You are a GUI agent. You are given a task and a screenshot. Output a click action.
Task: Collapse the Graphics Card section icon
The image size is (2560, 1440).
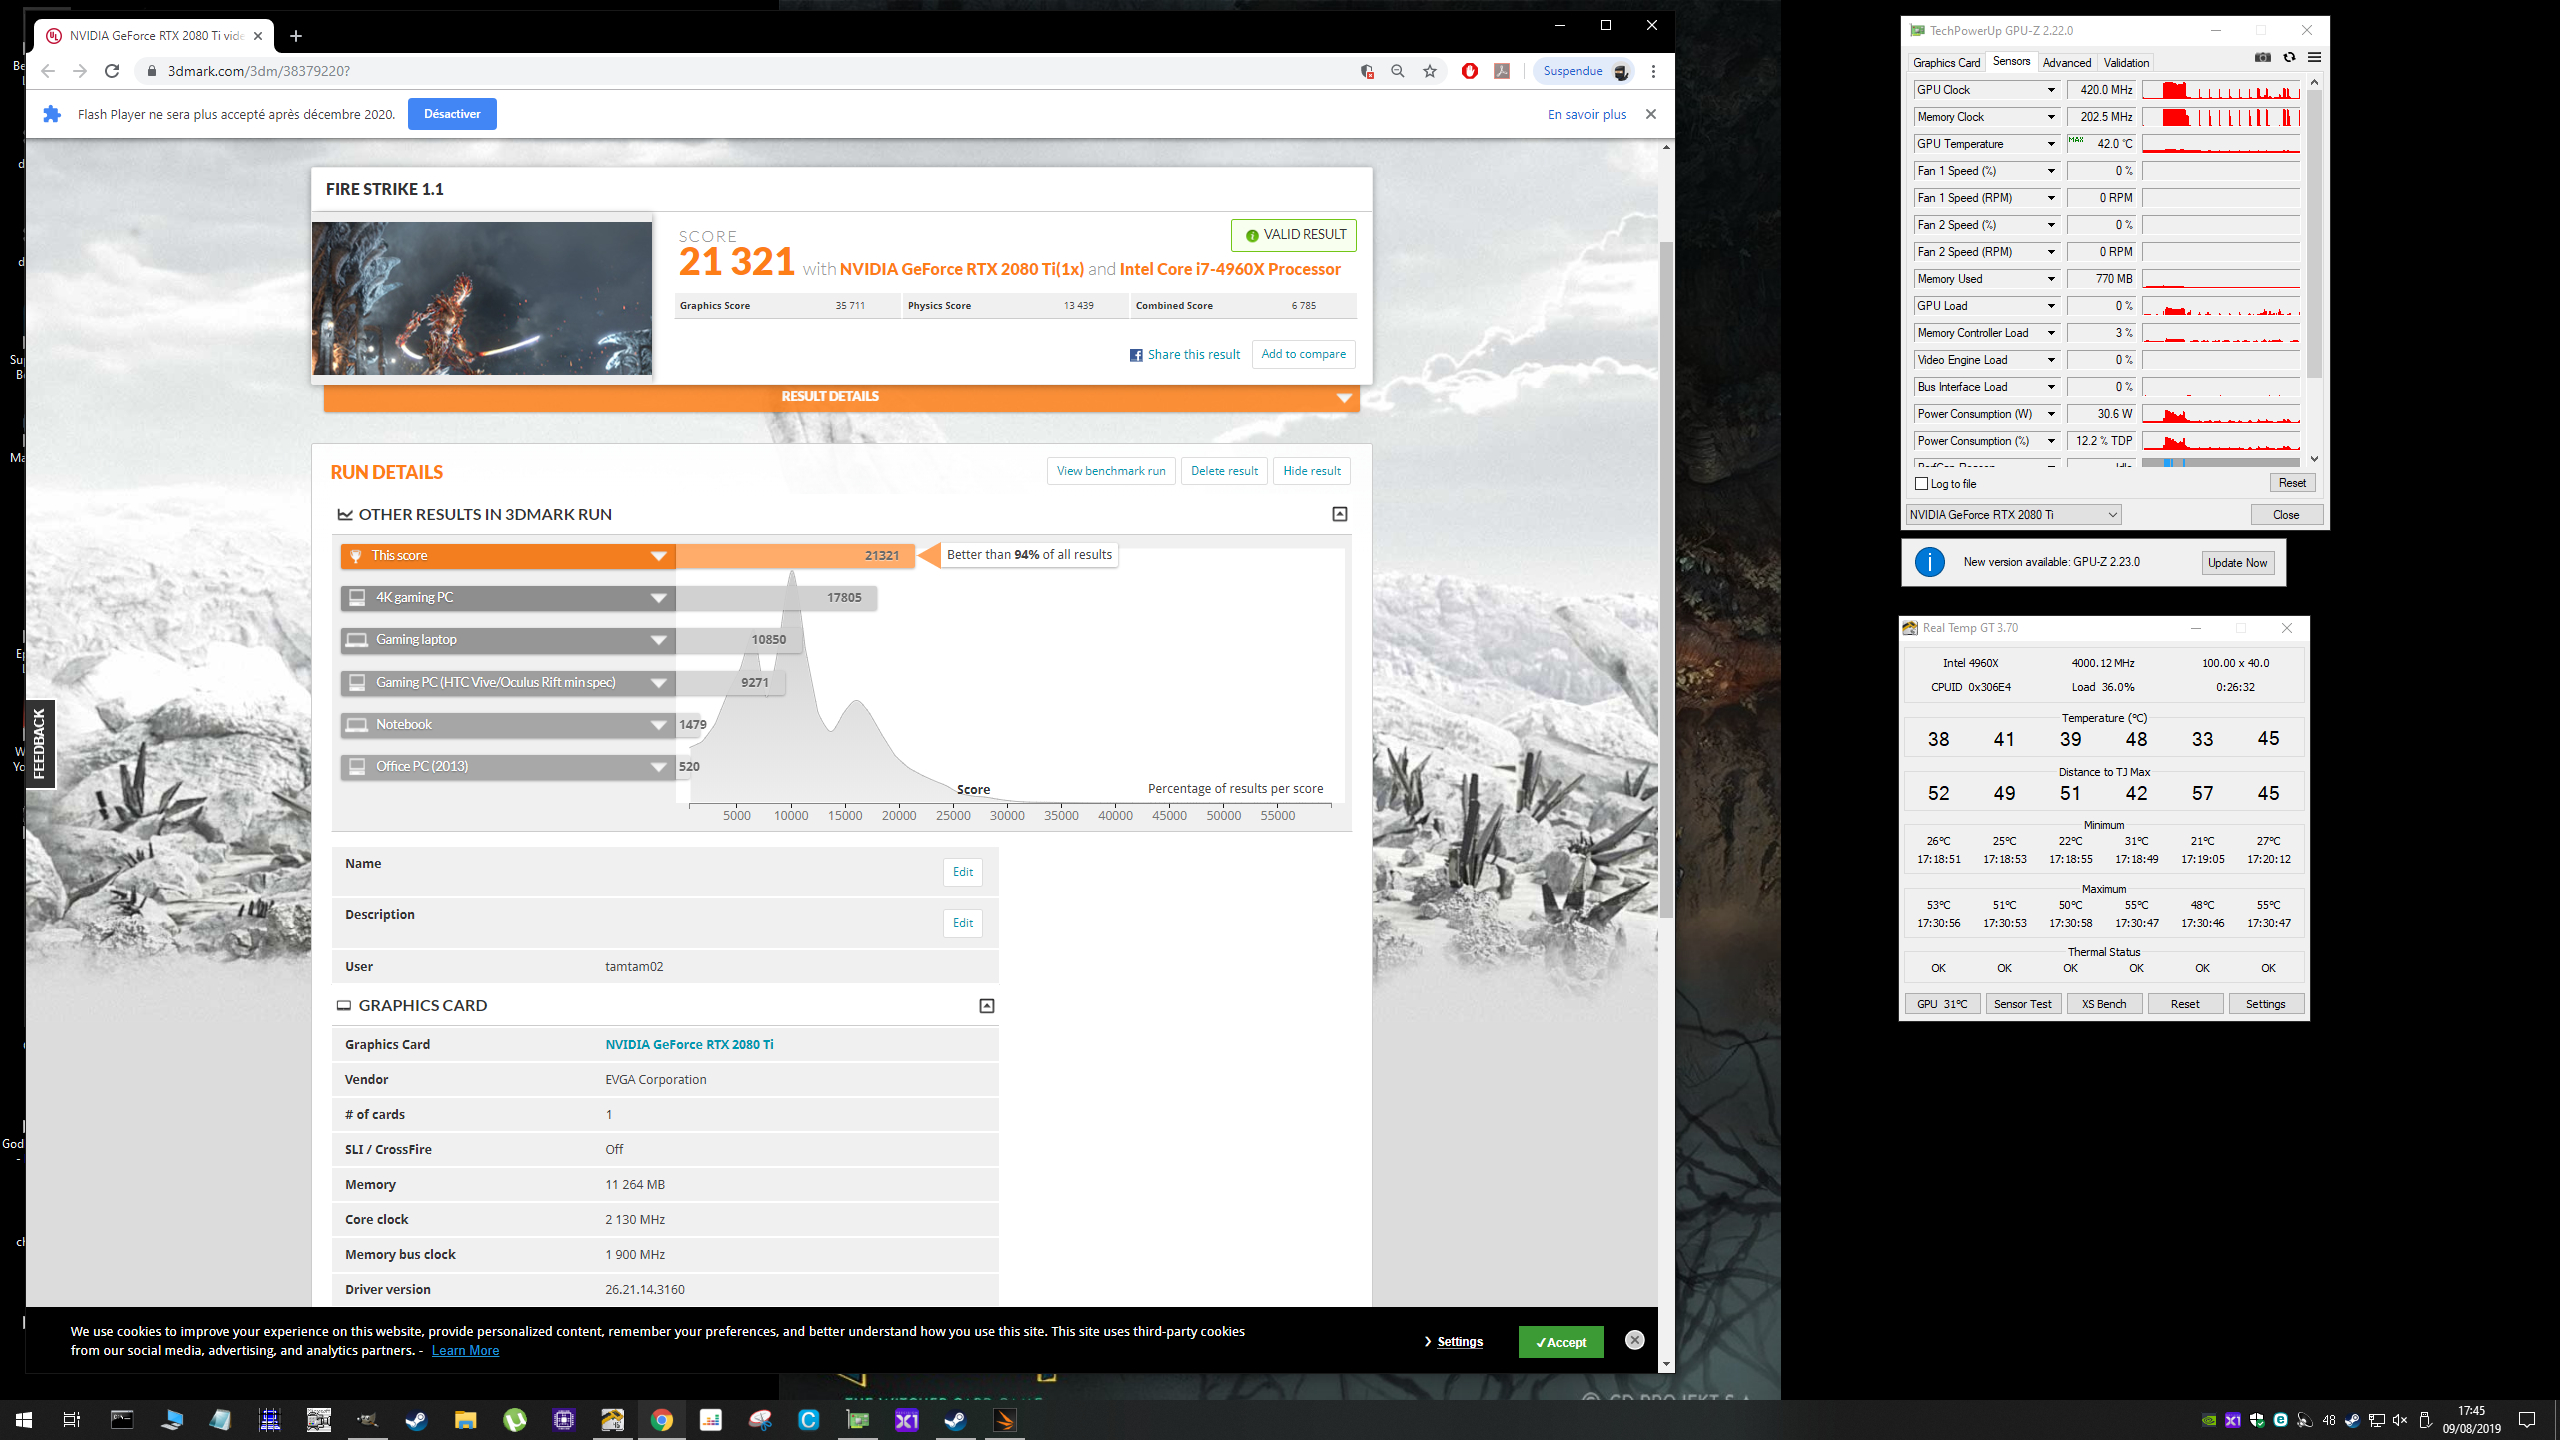(986, 1006)
